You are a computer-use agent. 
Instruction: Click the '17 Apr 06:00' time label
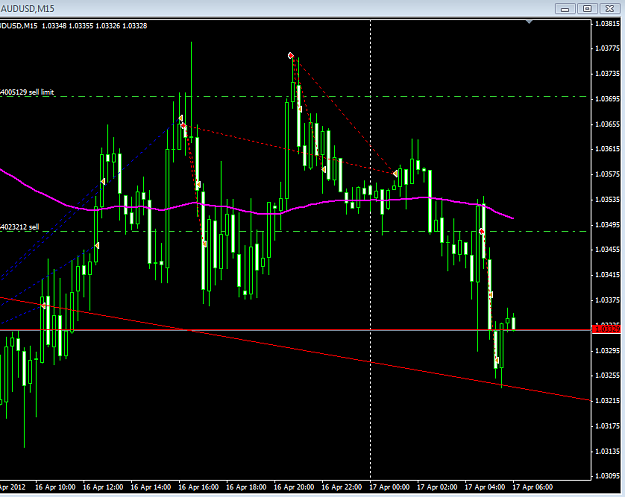[x=533, y=487]
